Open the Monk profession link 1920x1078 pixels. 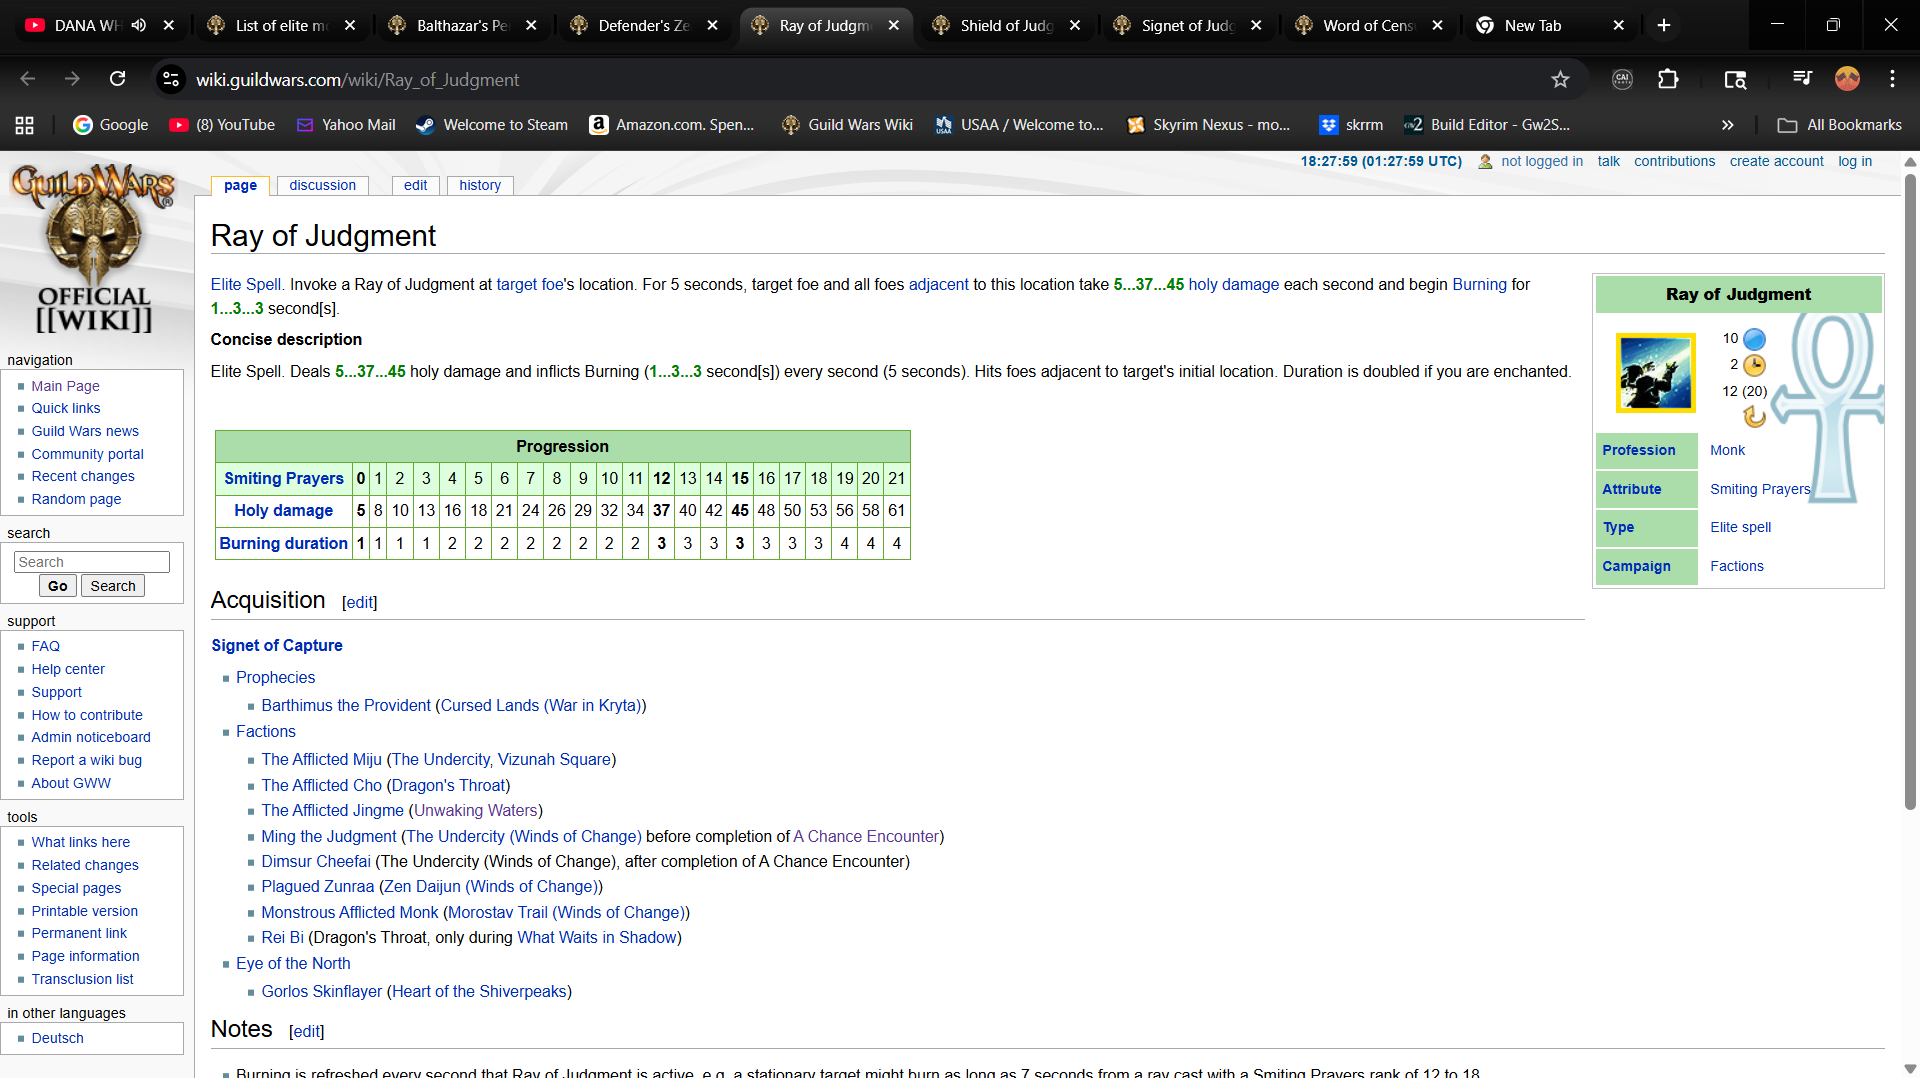[x=1727, y=450]
